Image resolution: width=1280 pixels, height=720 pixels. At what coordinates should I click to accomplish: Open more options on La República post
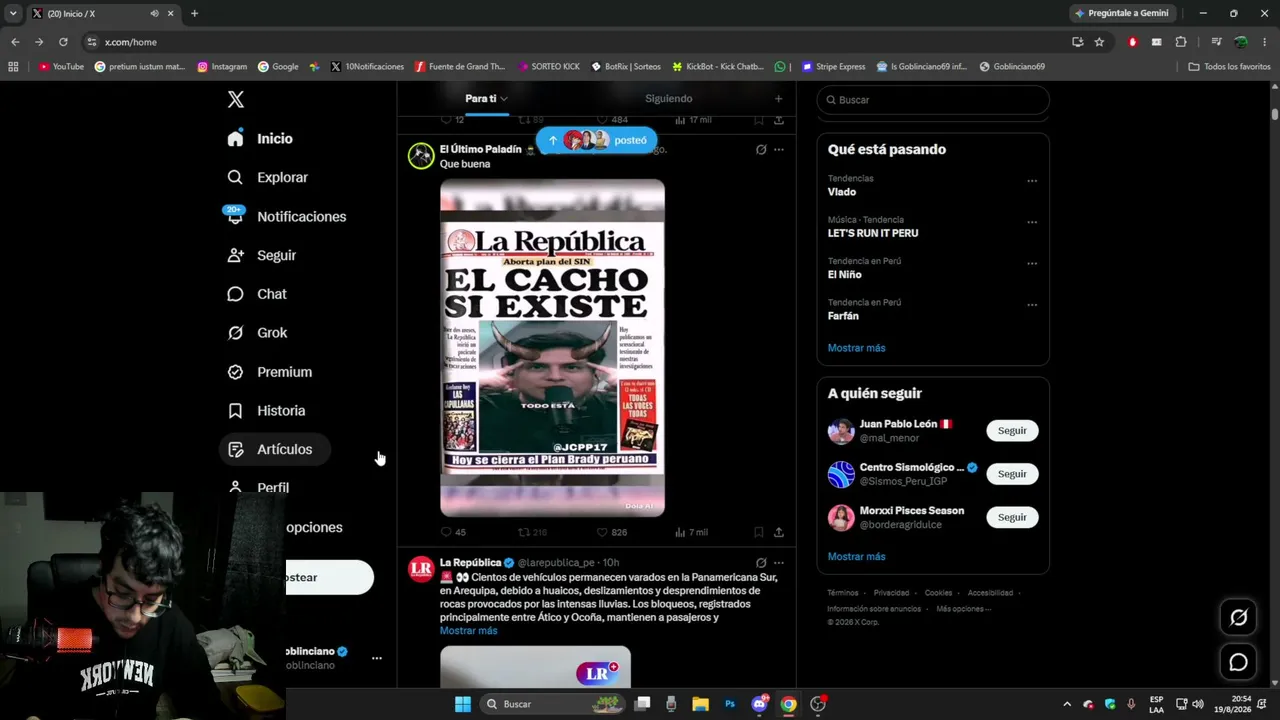[779, 563]
